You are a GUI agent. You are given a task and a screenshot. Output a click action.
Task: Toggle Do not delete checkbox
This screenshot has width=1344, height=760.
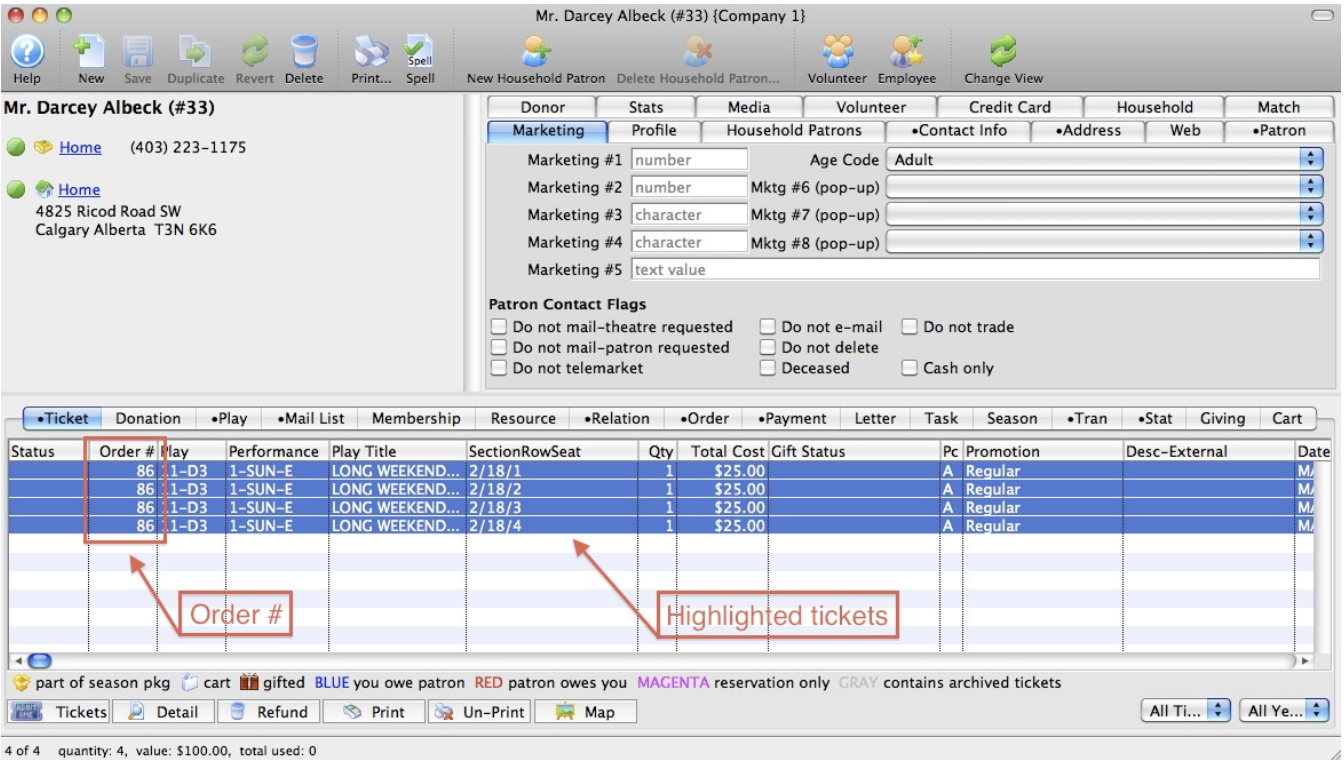[x=768, y=348]
